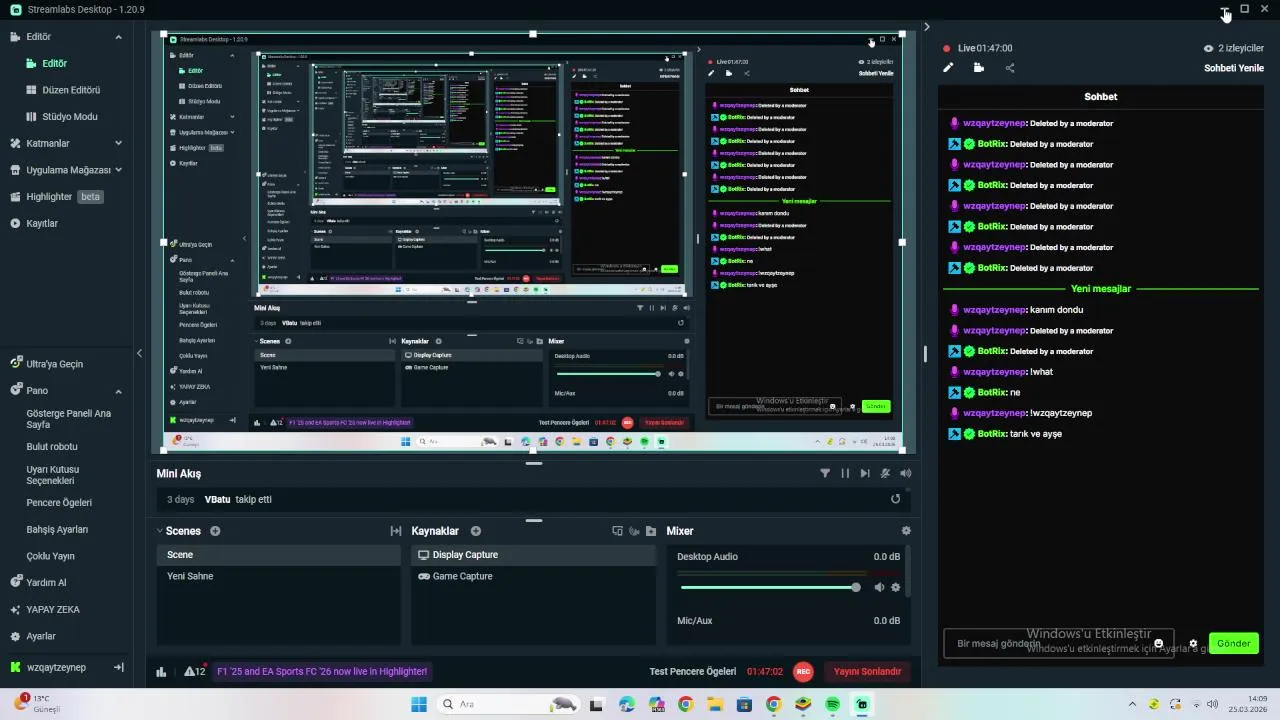The height and width of the screenshot is (720, 1280).
Task: Expand the Katmanlar sidebar section
Action: pyautogui.click(x=118, y=143)
